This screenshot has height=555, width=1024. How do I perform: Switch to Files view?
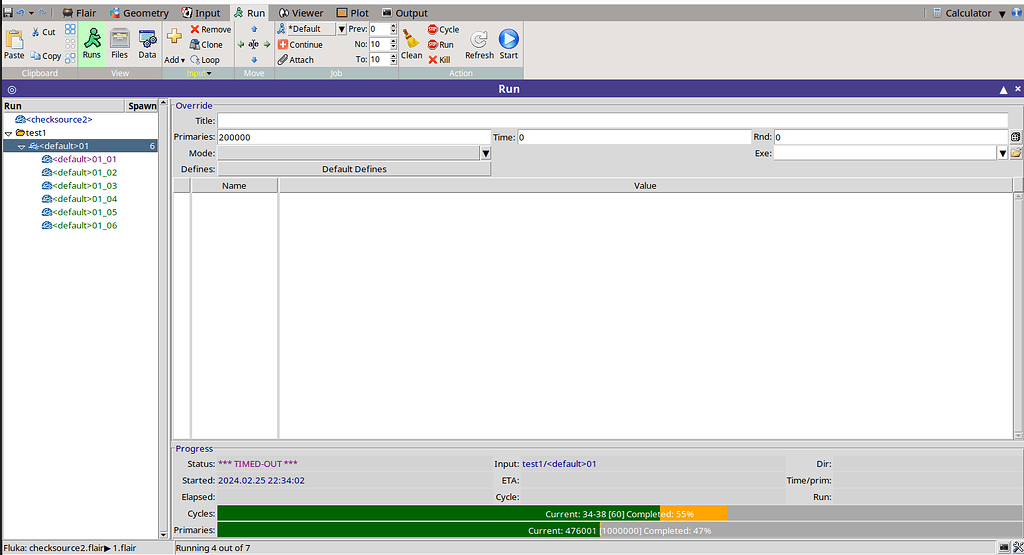(x=120, y=43)
